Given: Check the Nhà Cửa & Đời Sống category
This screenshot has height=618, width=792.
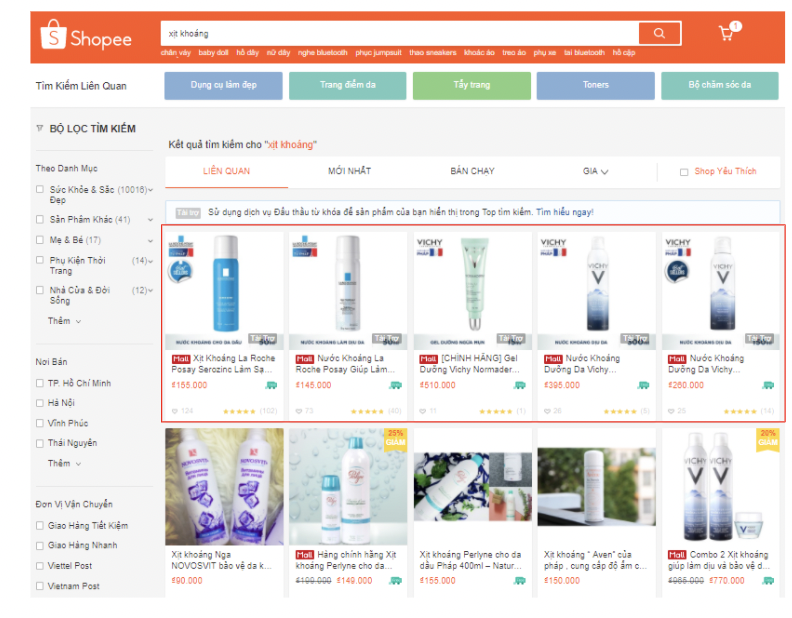Looking at the screenshot, I should 40,290.
